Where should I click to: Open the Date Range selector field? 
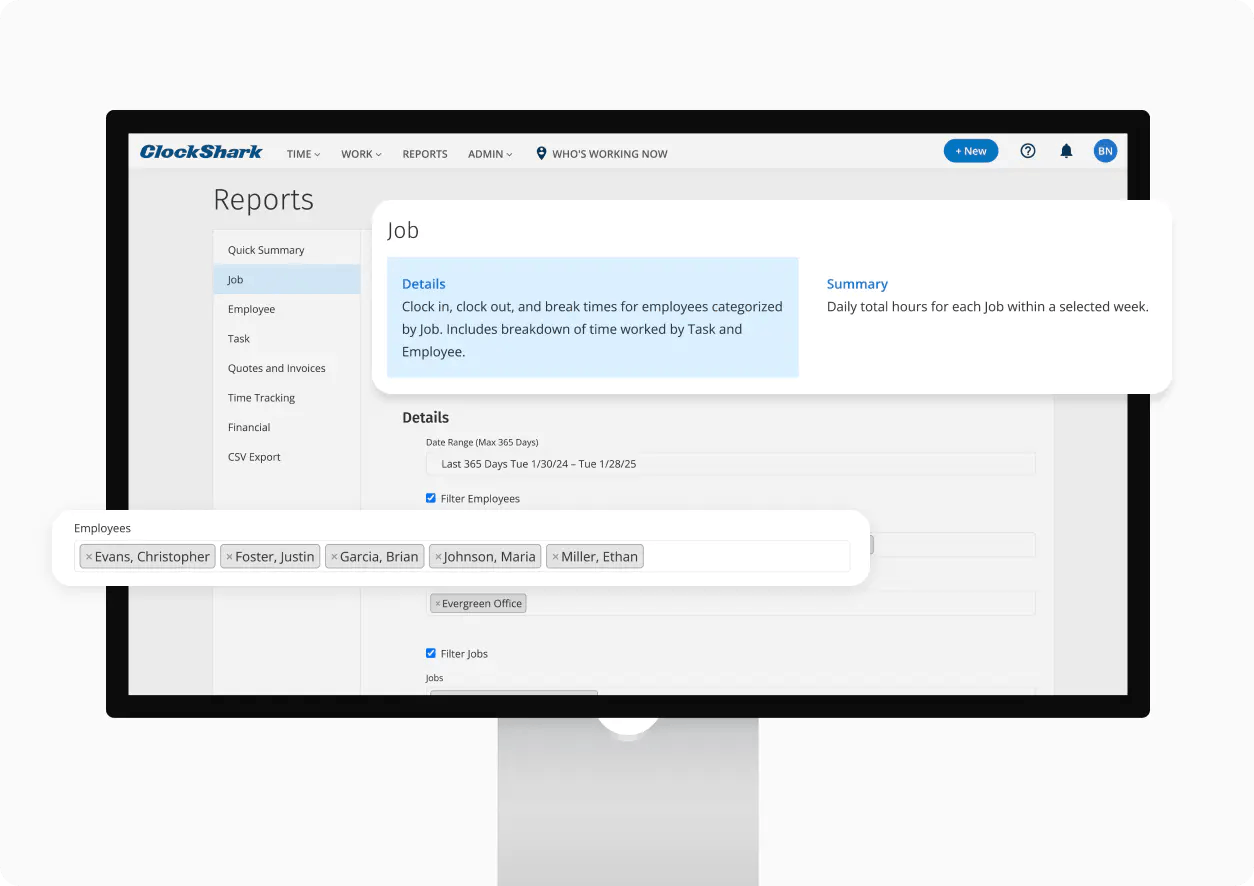click(x=730, y=464)
